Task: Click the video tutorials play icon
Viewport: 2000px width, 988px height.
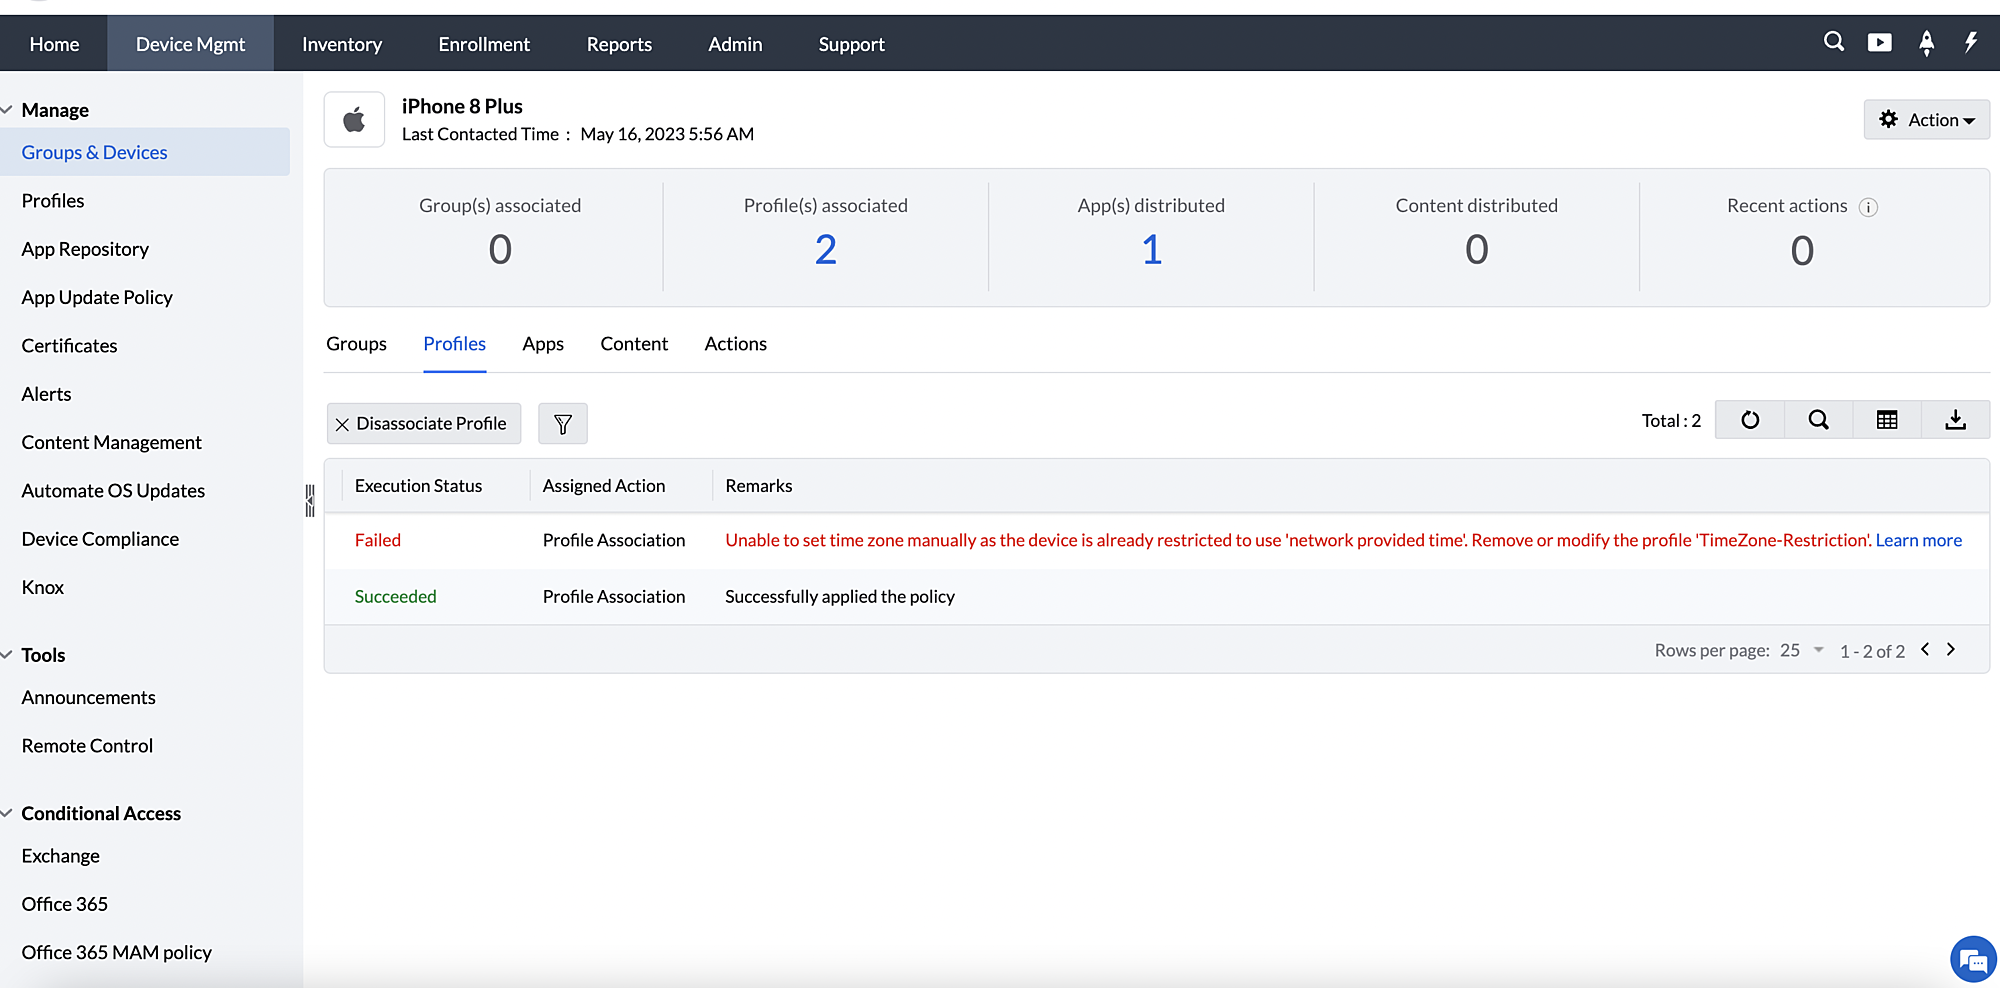Action: tap(1879, 42)
